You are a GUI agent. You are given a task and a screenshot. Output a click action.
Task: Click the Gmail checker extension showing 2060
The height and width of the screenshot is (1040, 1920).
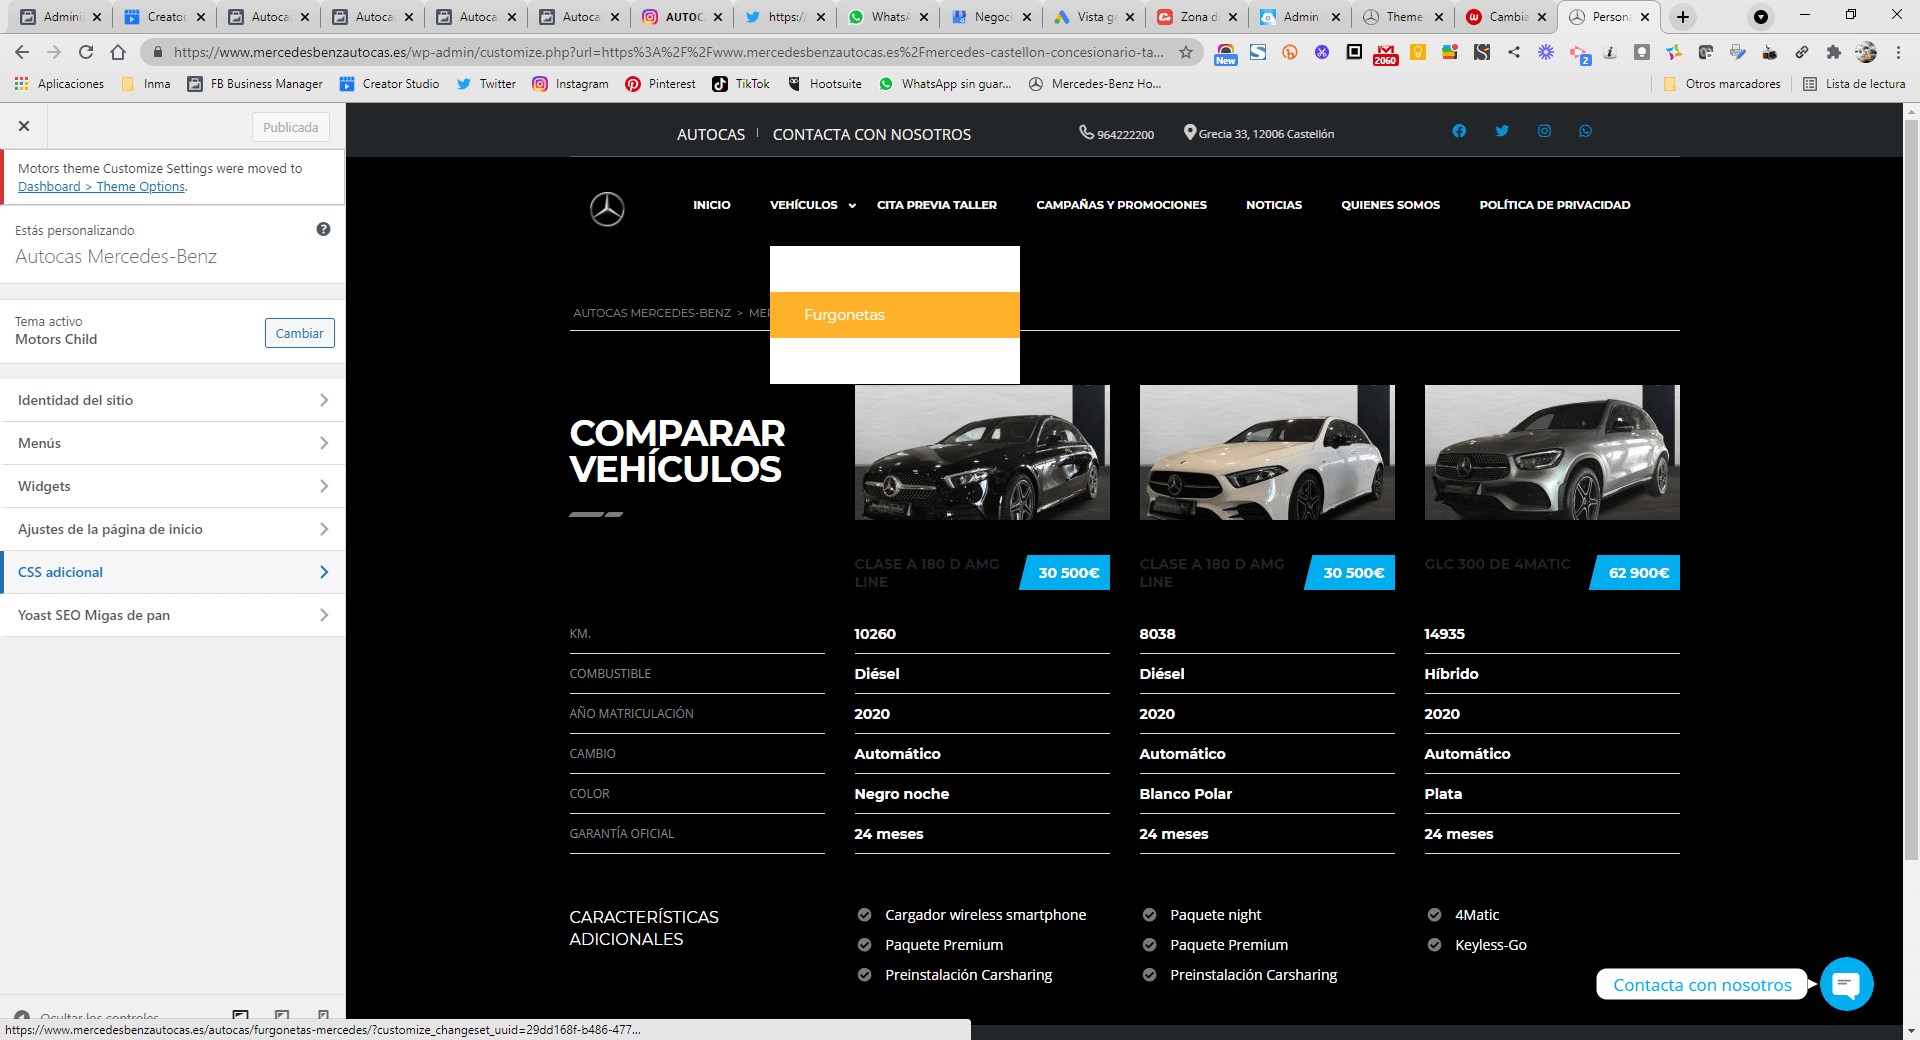(1386, 53)
